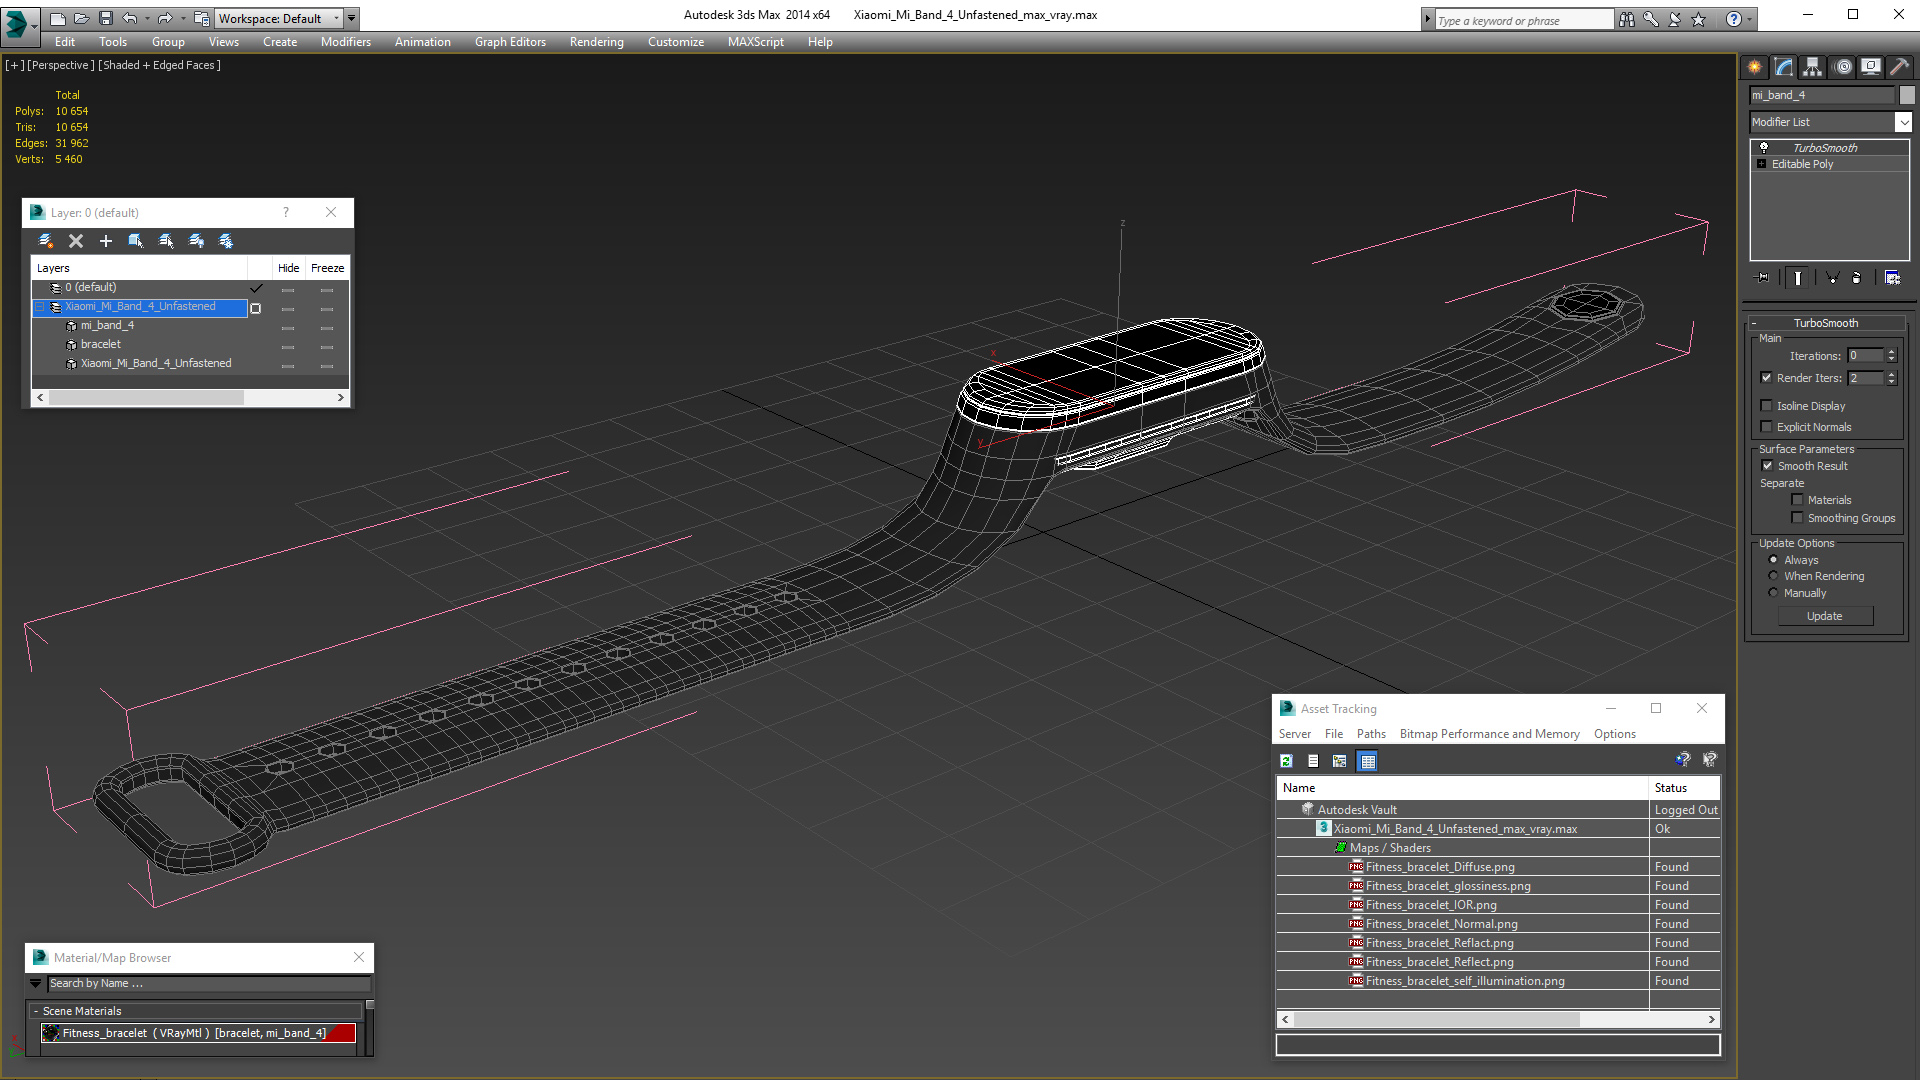This screenshot has height=1080, width=1920.
Task: Open the Modifiers menu
Action: [346, 42]
